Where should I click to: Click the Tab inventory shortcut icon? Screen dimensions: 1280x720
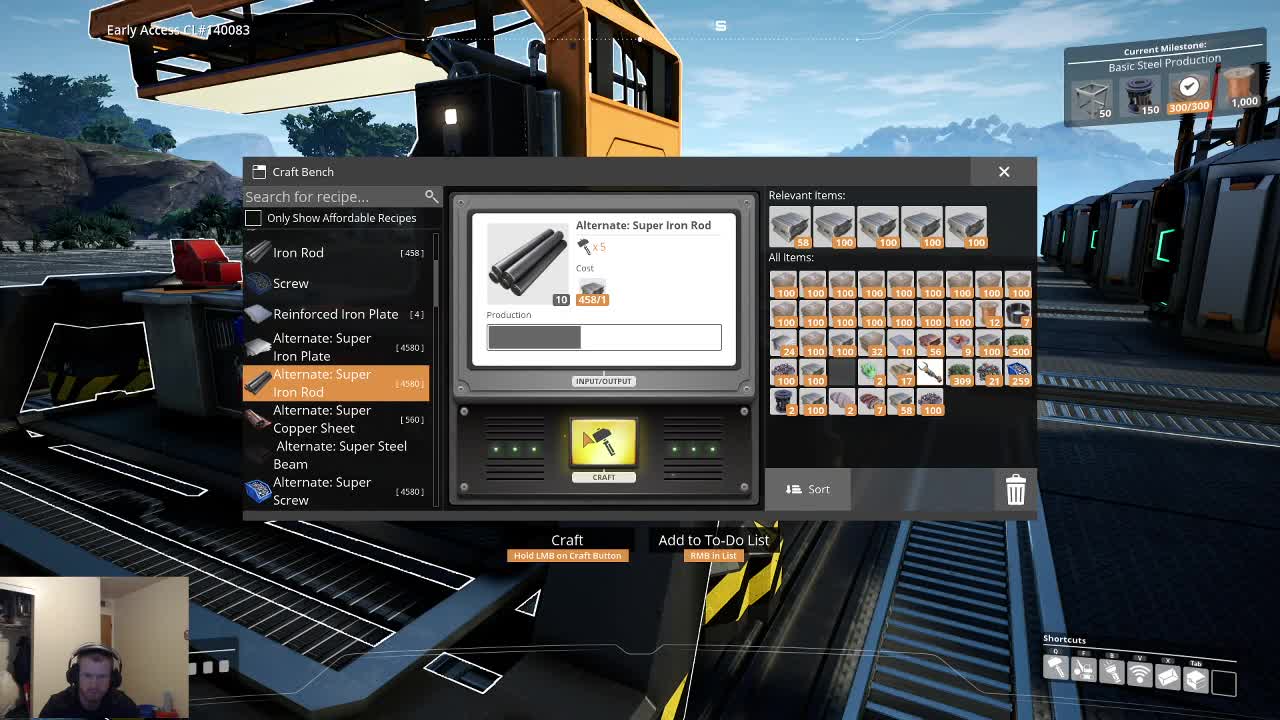(1196, 679)
